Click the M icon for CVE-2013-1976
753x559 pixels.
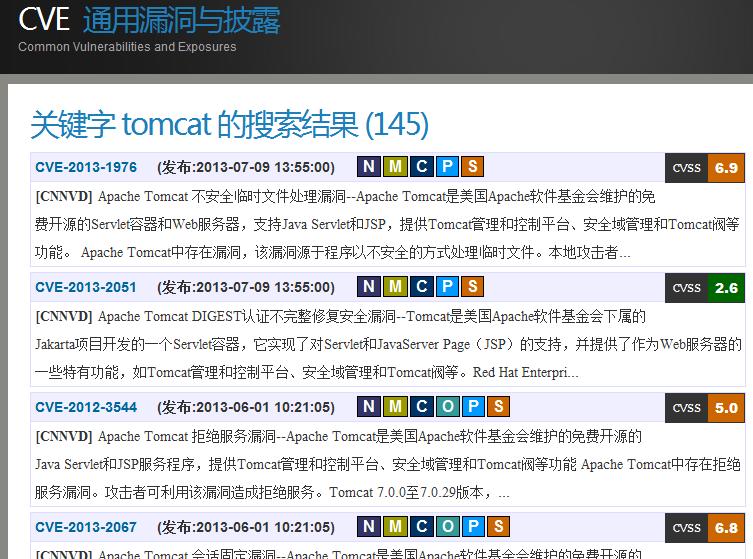tap(395, 167)
